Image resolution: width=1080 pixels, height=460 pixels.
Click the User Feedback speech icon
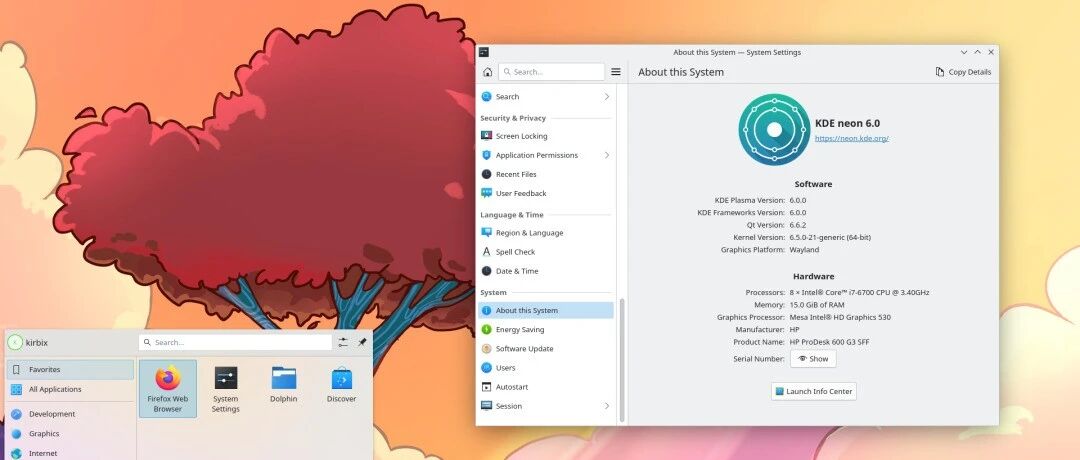point(486,194)
